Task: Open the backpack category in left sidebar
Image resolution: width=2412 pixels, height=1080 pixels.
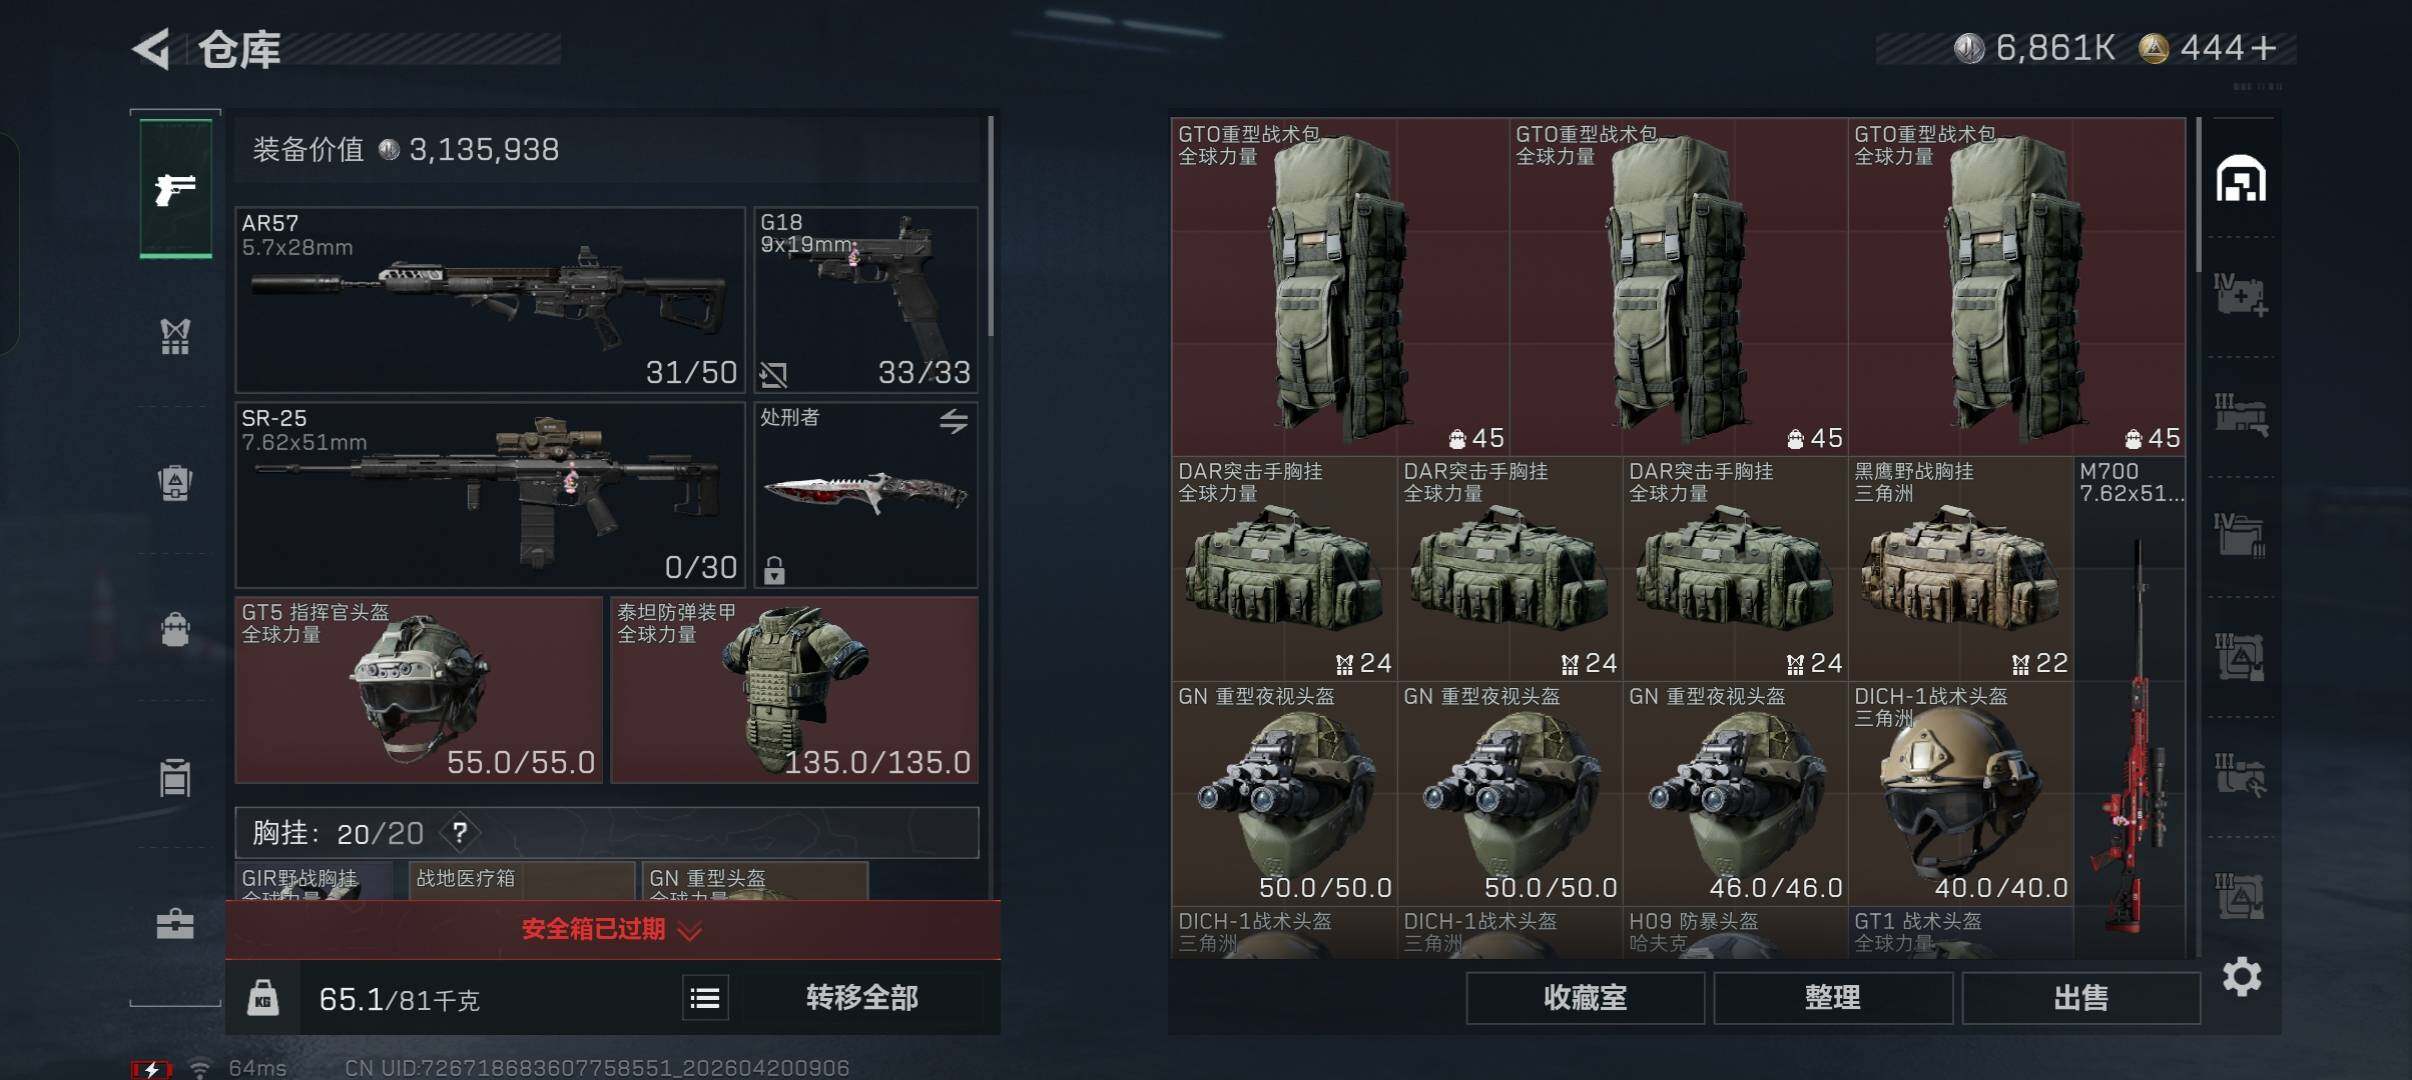Action: [x=175, y=630]
